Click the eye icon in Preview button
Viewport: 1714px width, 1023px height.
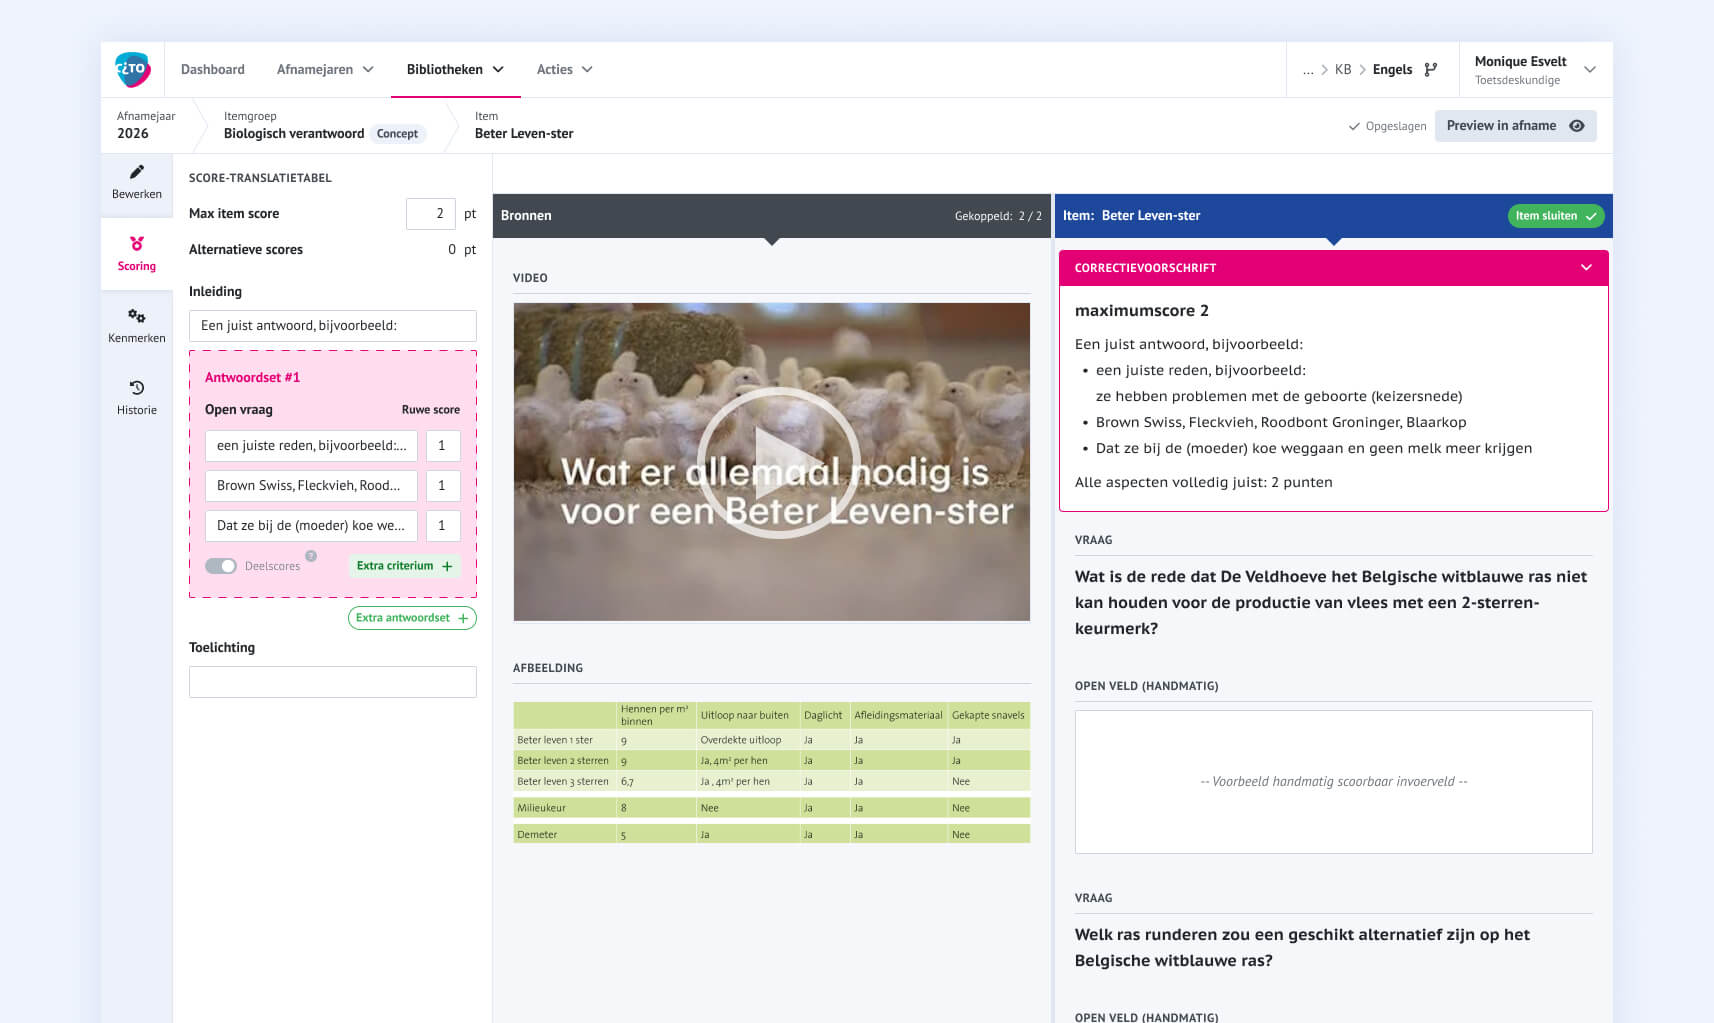(1577, 126)
